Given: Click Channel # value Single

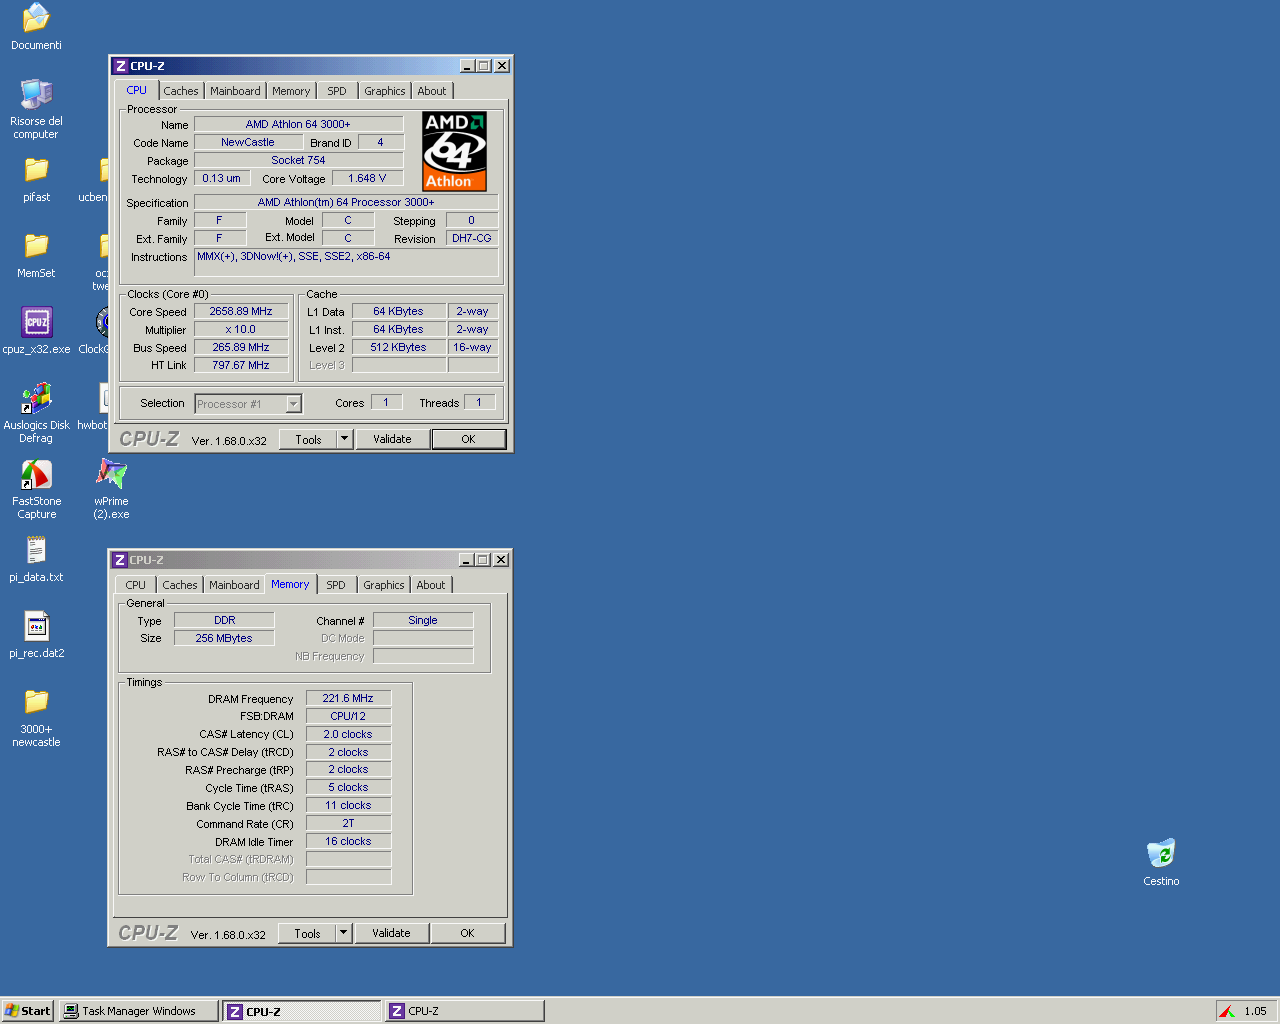Looking at the screenshot, I should click(x=423, y=620).
